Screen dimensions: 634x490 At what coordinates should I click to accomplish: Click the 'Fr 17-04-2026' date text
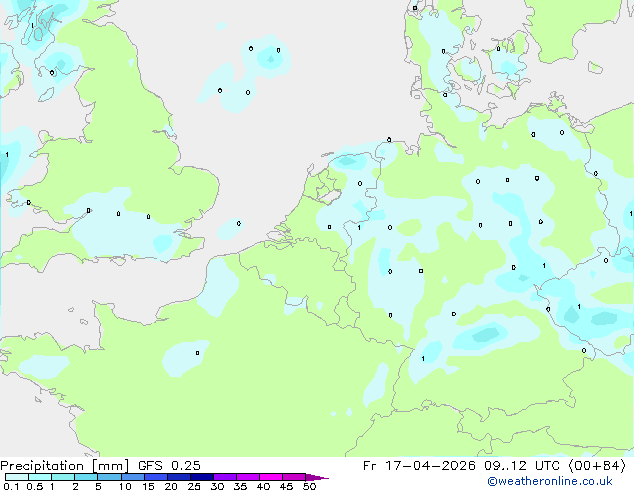pyautogui.click(x=419, y=466)
